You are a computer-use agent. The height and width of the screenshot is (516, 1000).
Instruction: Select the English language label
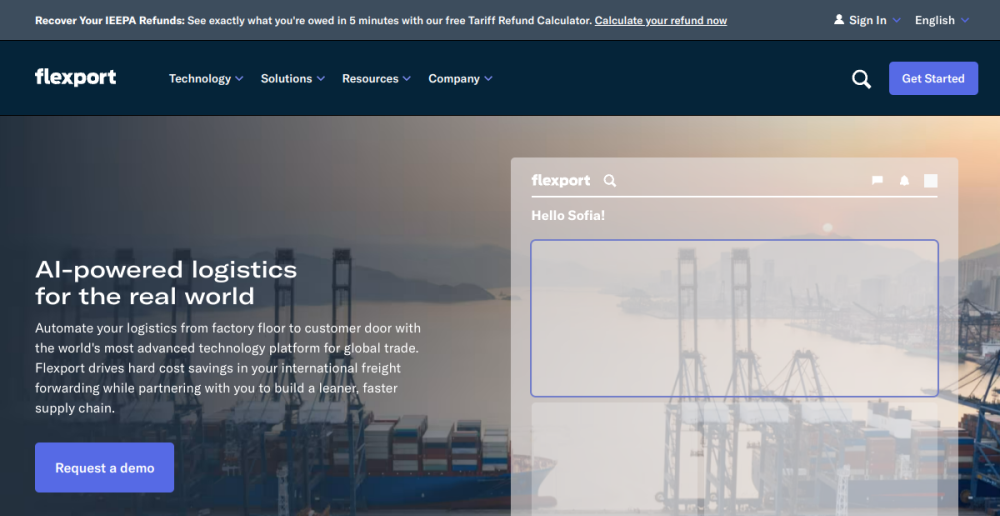tap(934, 20)
